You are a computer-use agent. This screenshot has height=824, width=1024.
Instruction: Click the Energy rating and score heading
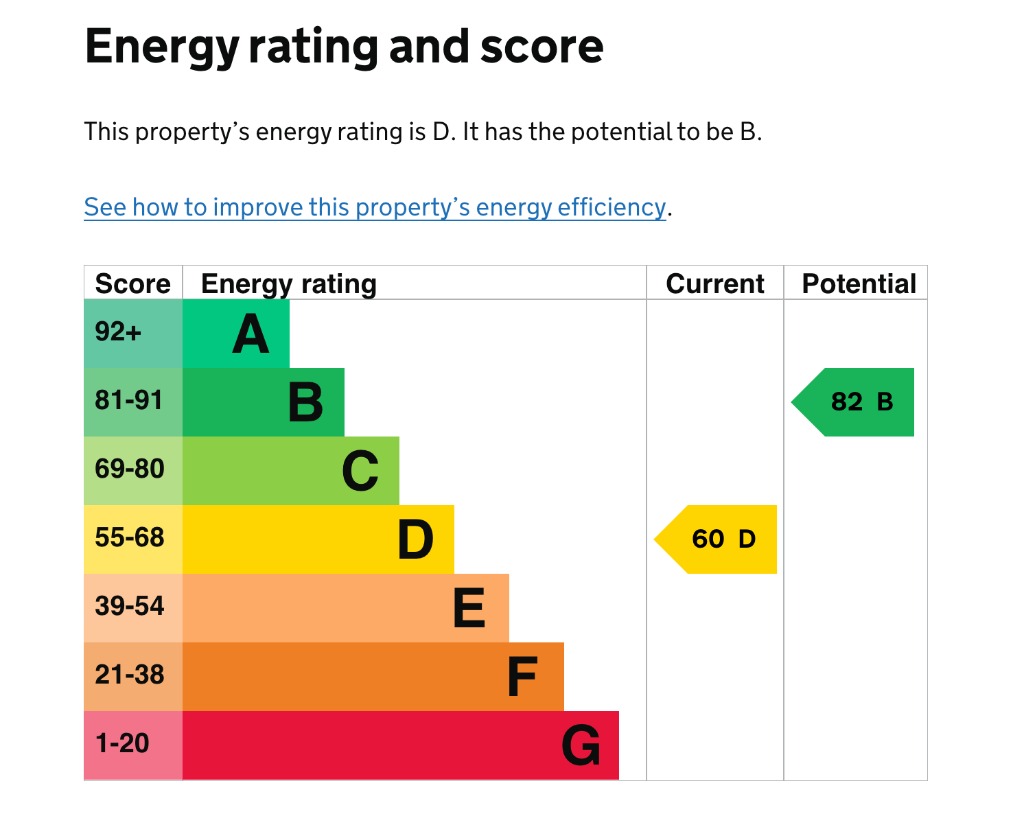344,47
